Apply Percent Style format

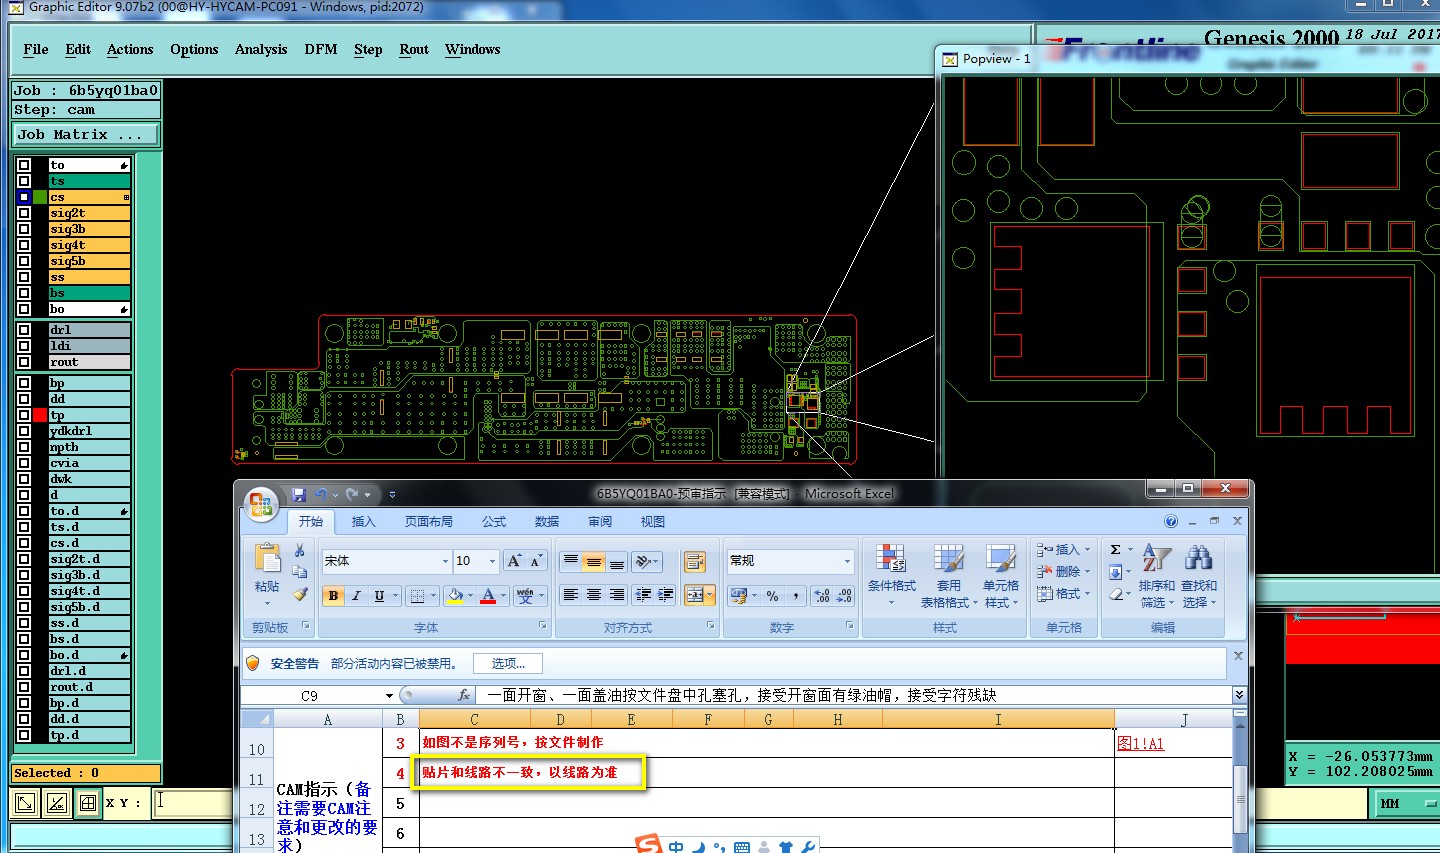(772, 595)
